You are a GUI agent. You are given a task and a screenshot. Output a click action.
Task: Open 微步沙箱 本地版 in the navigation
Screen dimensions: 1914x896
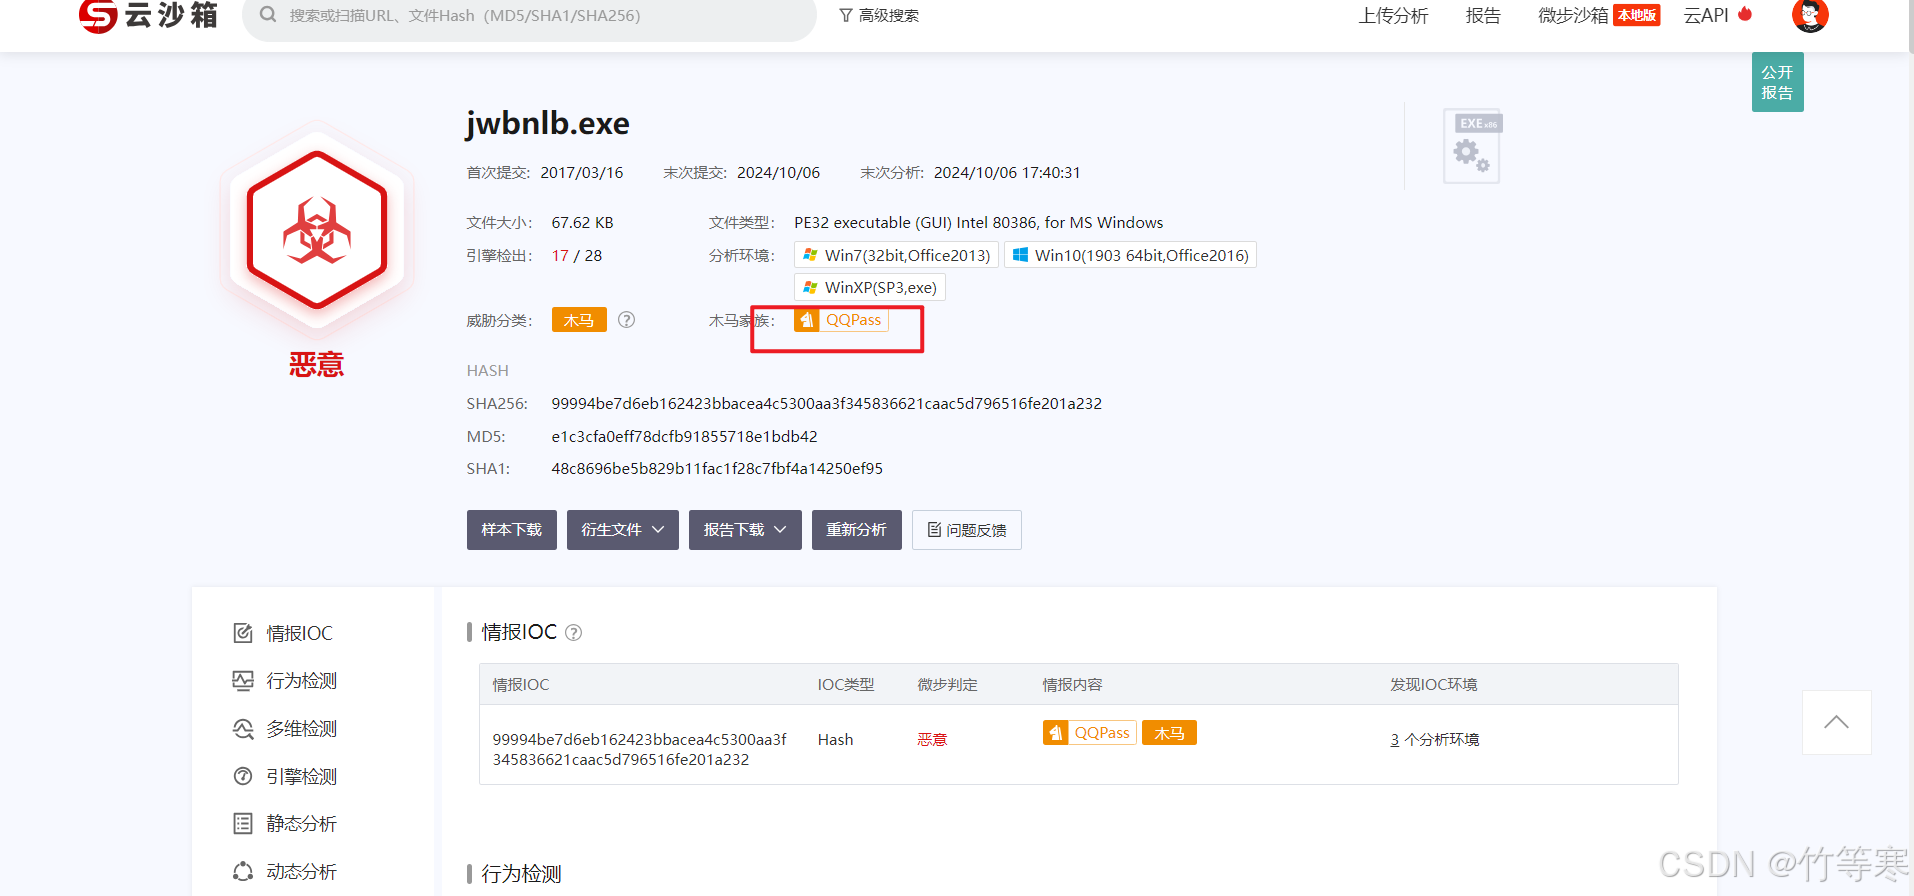pyautogui.click(x=1598, y=15)
